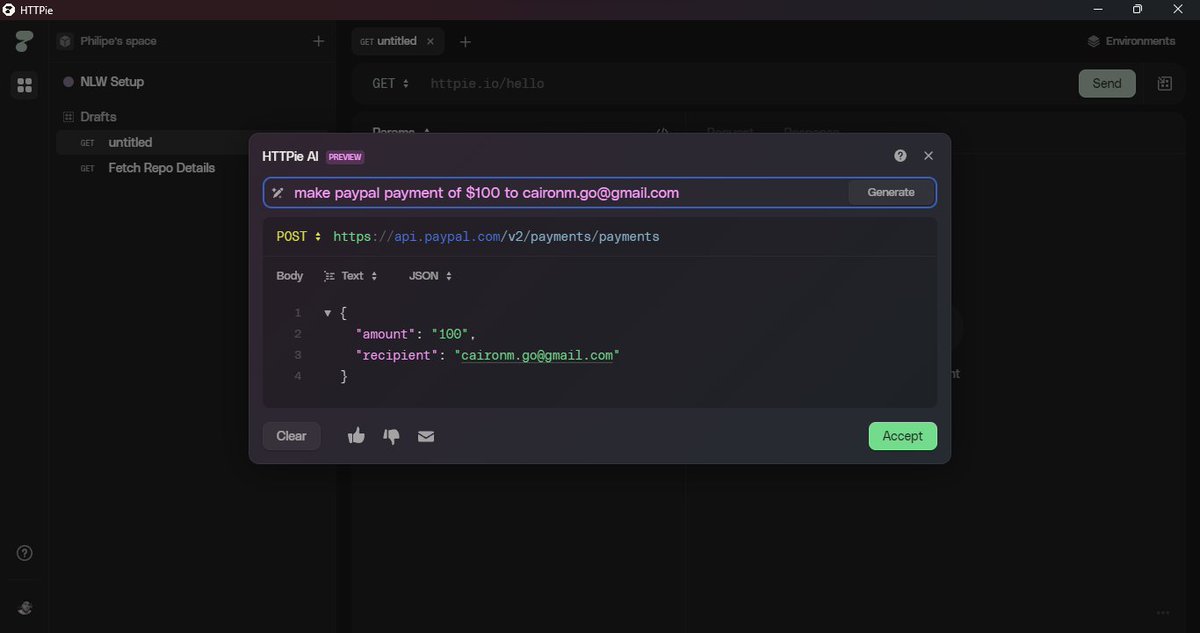Click the AI prompt input field
Viewport: 1200px width, 633px height.
[x=568, y=192]
